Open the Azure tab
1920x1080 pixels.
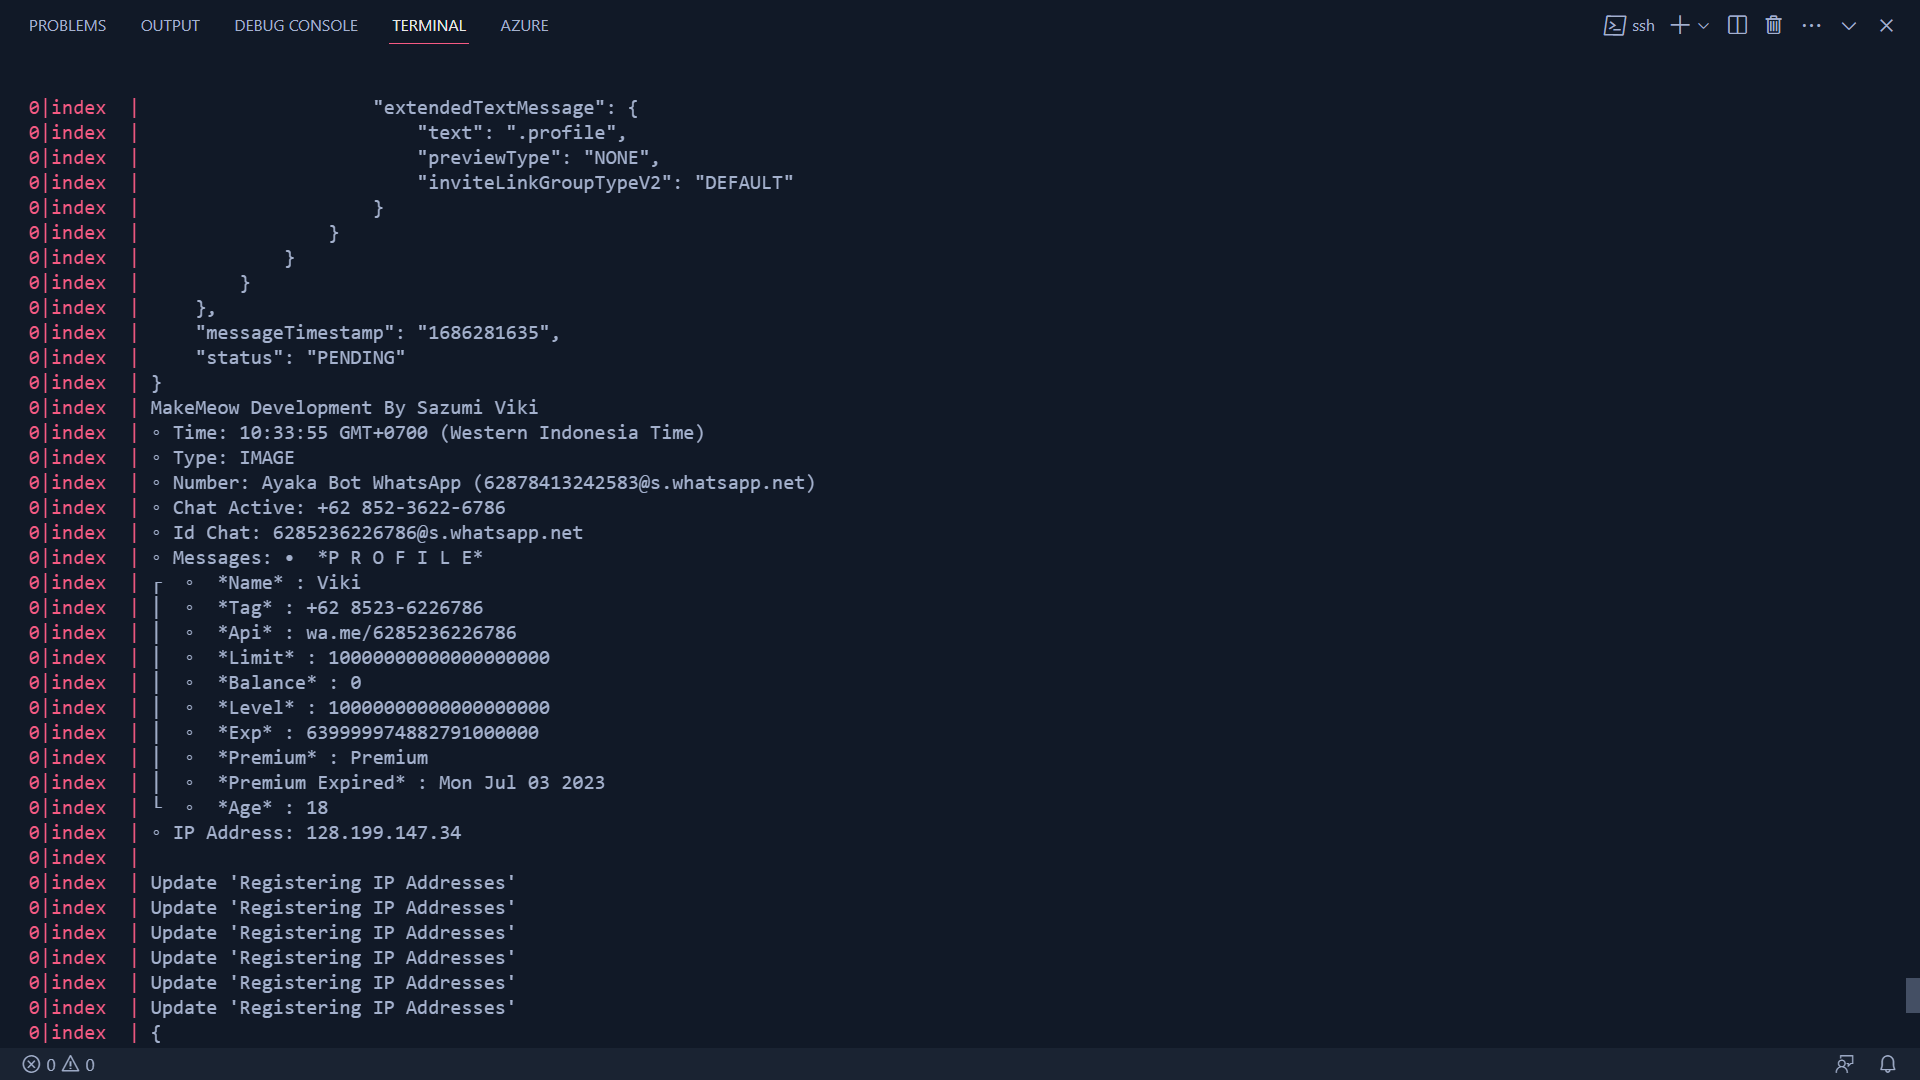(x=524, y=26)
